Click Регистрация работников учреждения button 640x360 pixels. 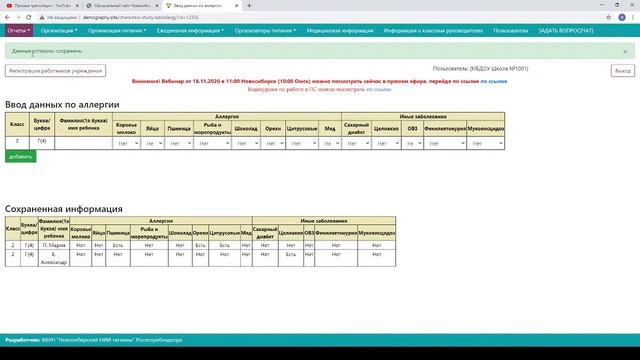[x=56, y=71]
